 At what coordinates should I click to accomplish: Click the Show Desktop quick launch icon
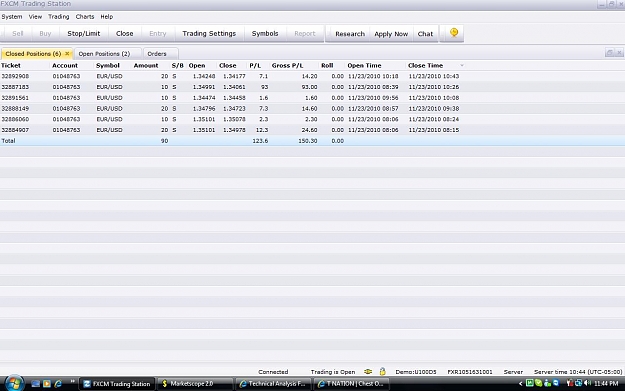[35, 383]
